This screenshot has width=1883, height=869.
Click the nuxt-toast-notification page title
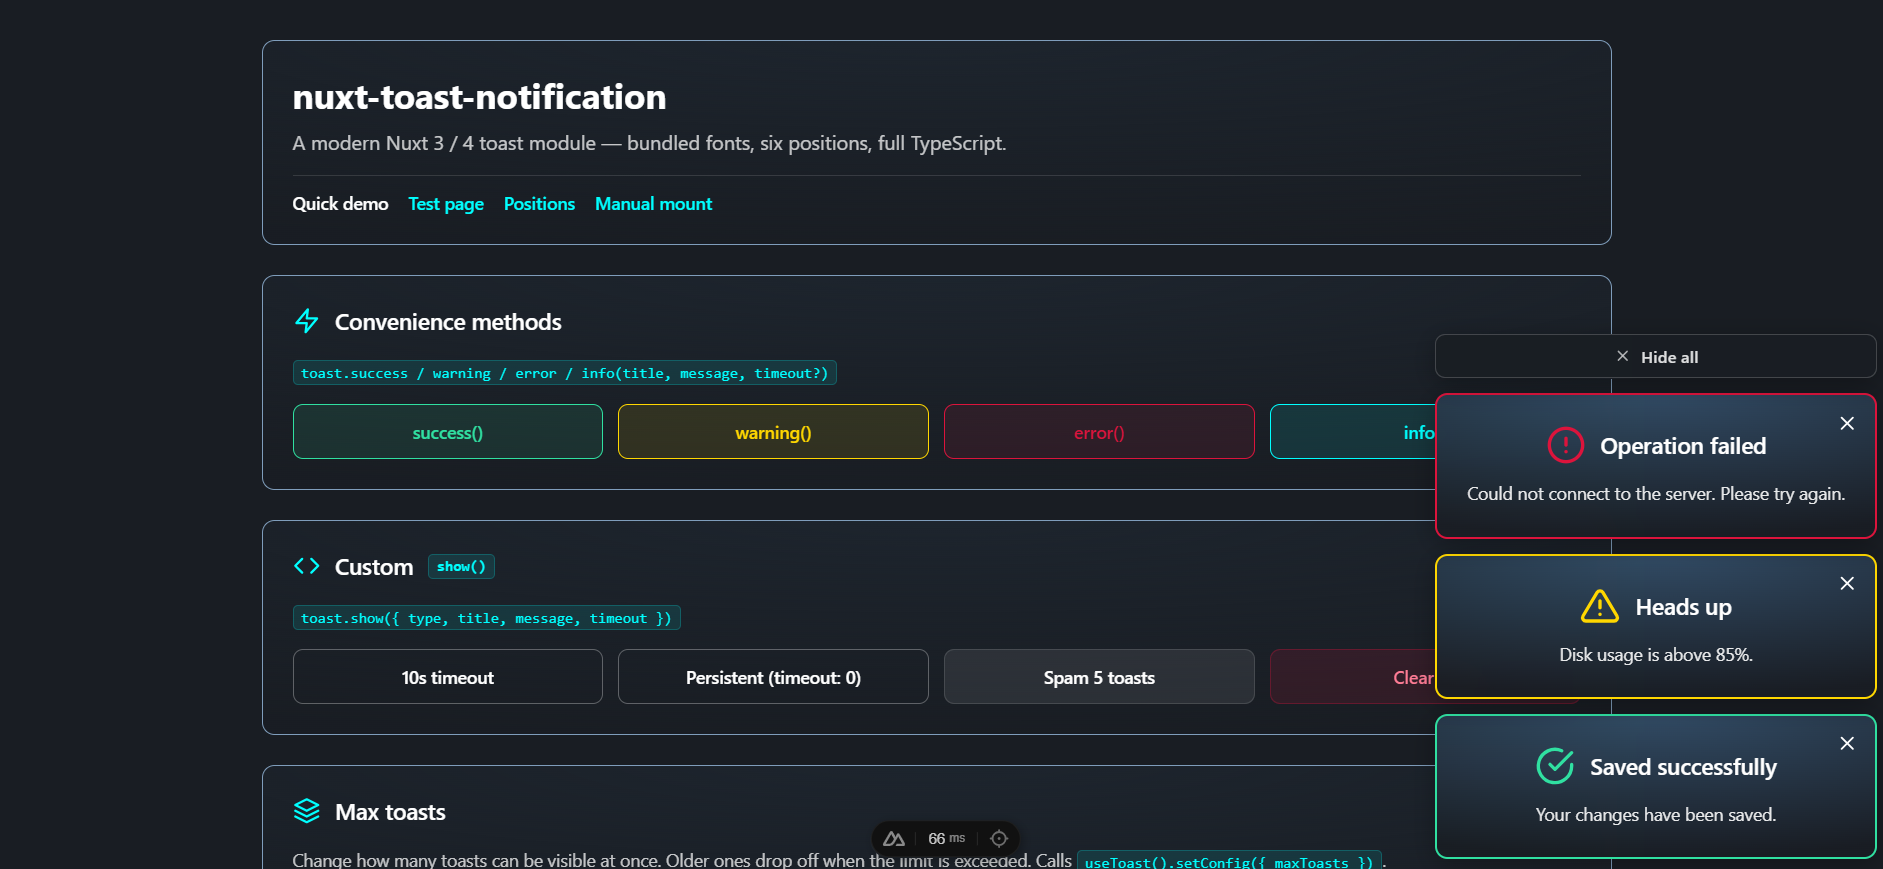pos(479,97)
